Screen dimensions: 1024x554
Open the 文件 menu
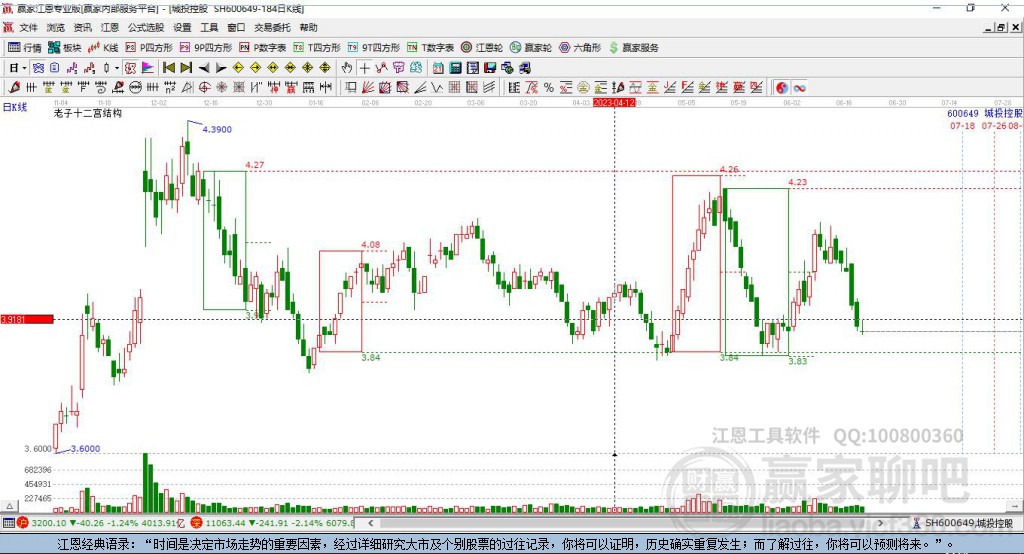click(x=28, y=27)
